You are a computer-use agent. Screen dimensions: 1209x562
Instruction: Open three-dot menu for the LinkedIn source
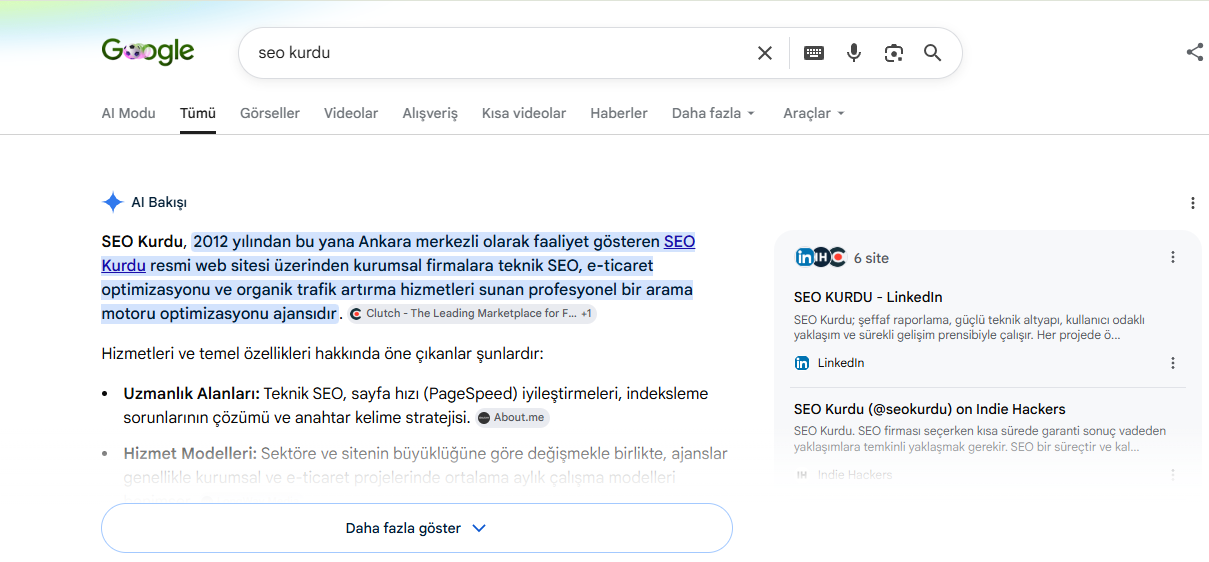1173,363
